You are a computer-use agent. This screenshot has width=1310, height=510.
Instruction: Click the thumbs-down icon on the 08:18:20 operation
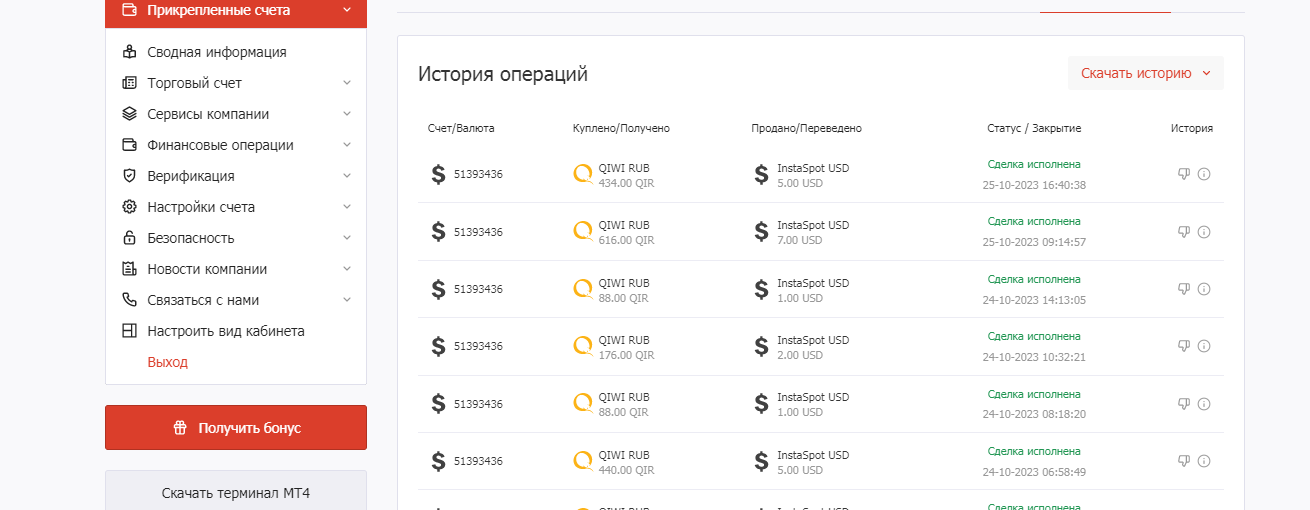click(1184, 404)
